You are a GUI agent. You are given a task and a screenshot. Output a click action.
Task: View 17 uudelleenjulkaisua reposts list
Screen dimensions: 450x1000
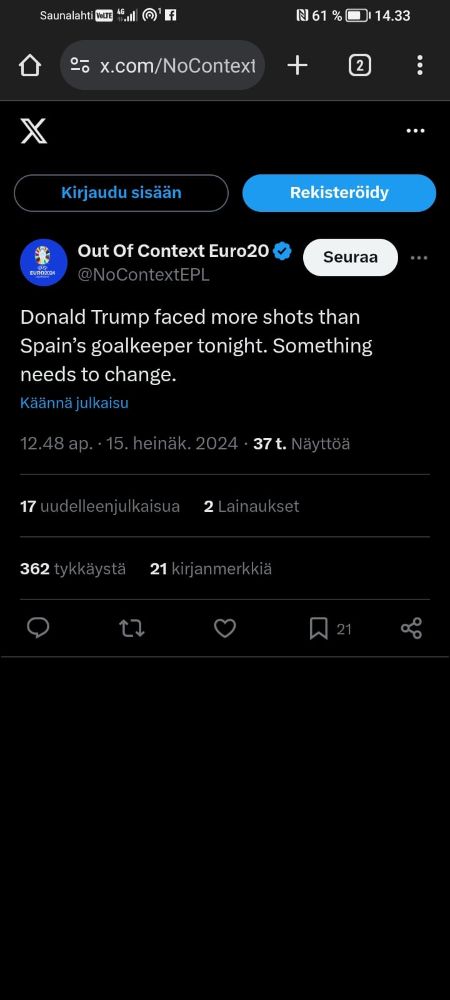pyautogui.click(x=100, y=506)
